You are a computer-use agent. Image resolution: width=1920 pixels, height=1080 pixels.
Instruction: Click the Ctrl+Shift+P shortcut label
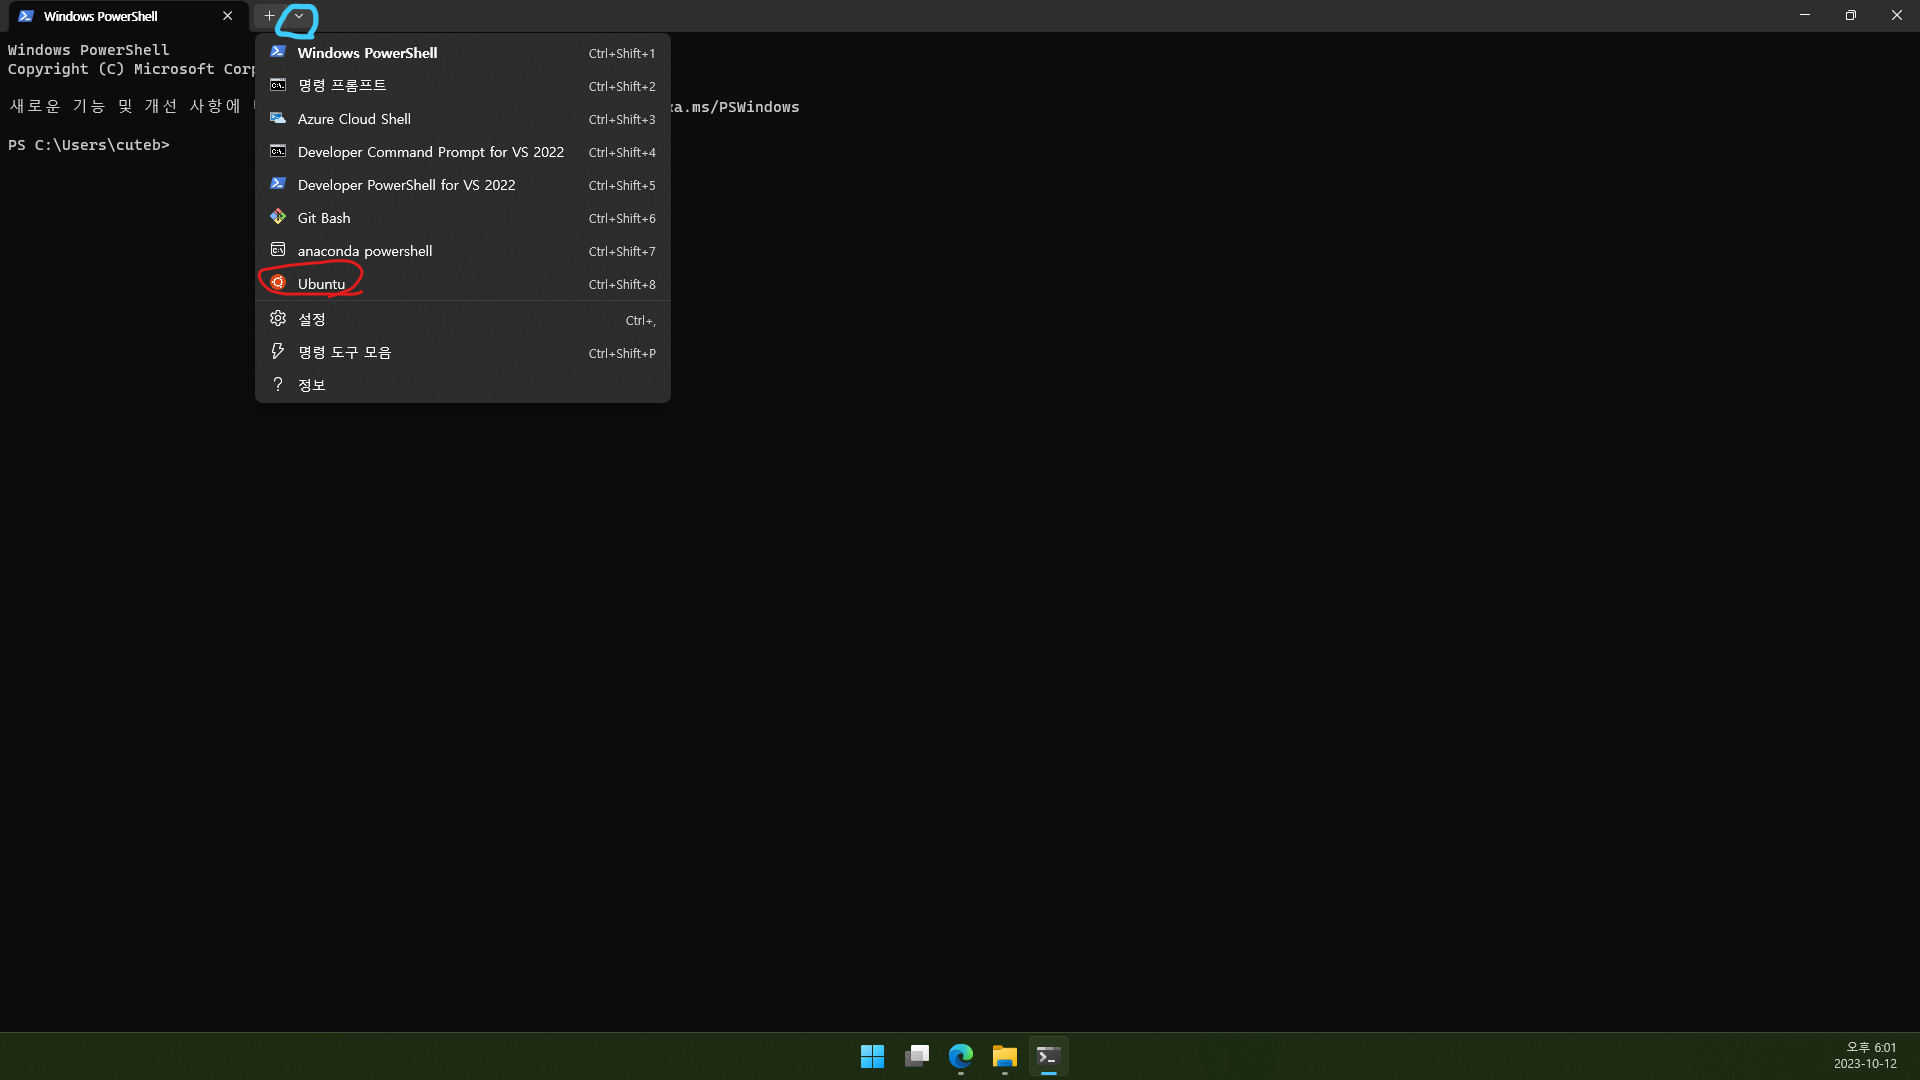(x=622, y=354)
